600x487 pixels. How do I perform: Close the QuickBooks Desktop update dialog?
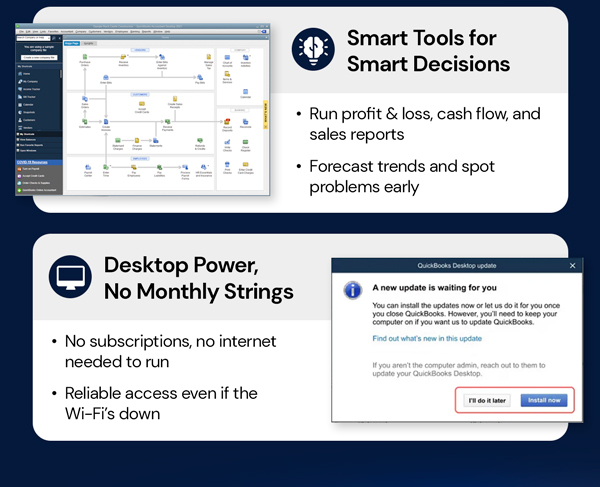[572, 265]
